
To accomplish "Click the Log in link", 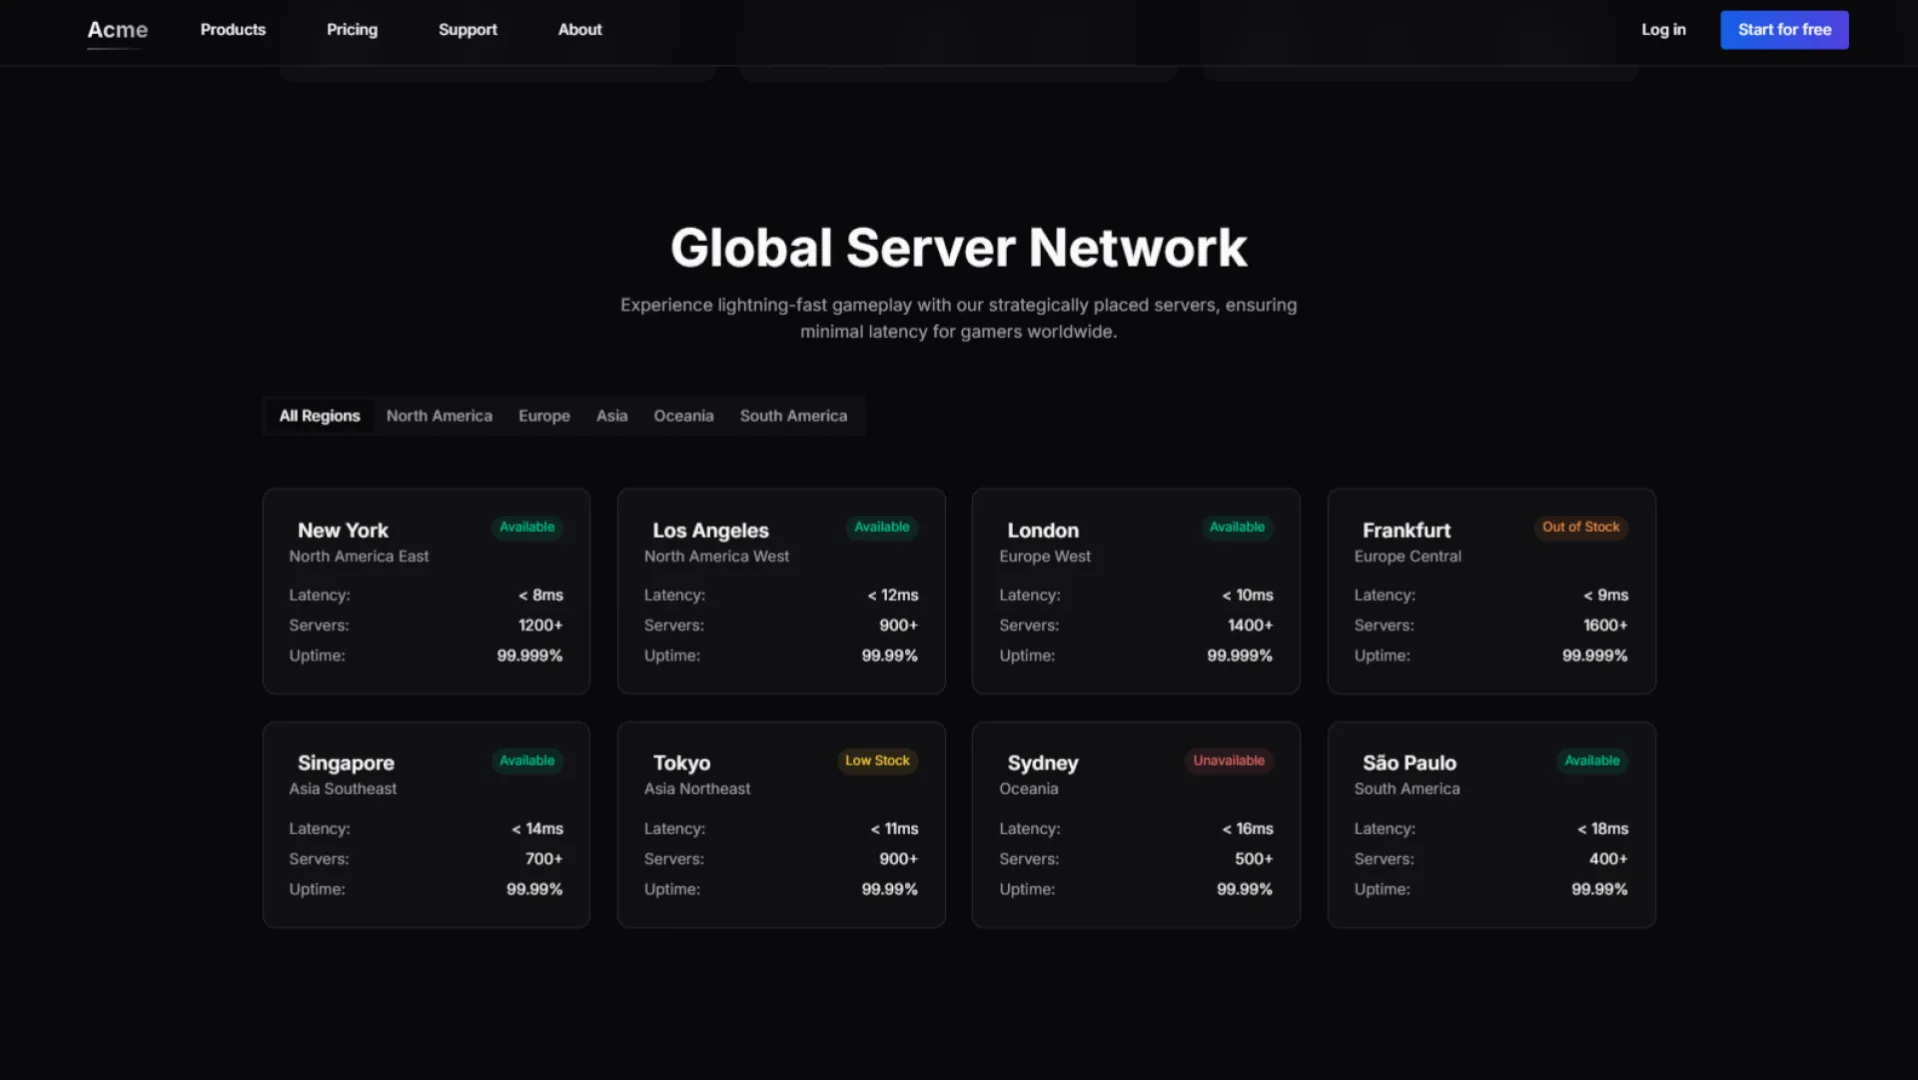I will coord(1662,30).
